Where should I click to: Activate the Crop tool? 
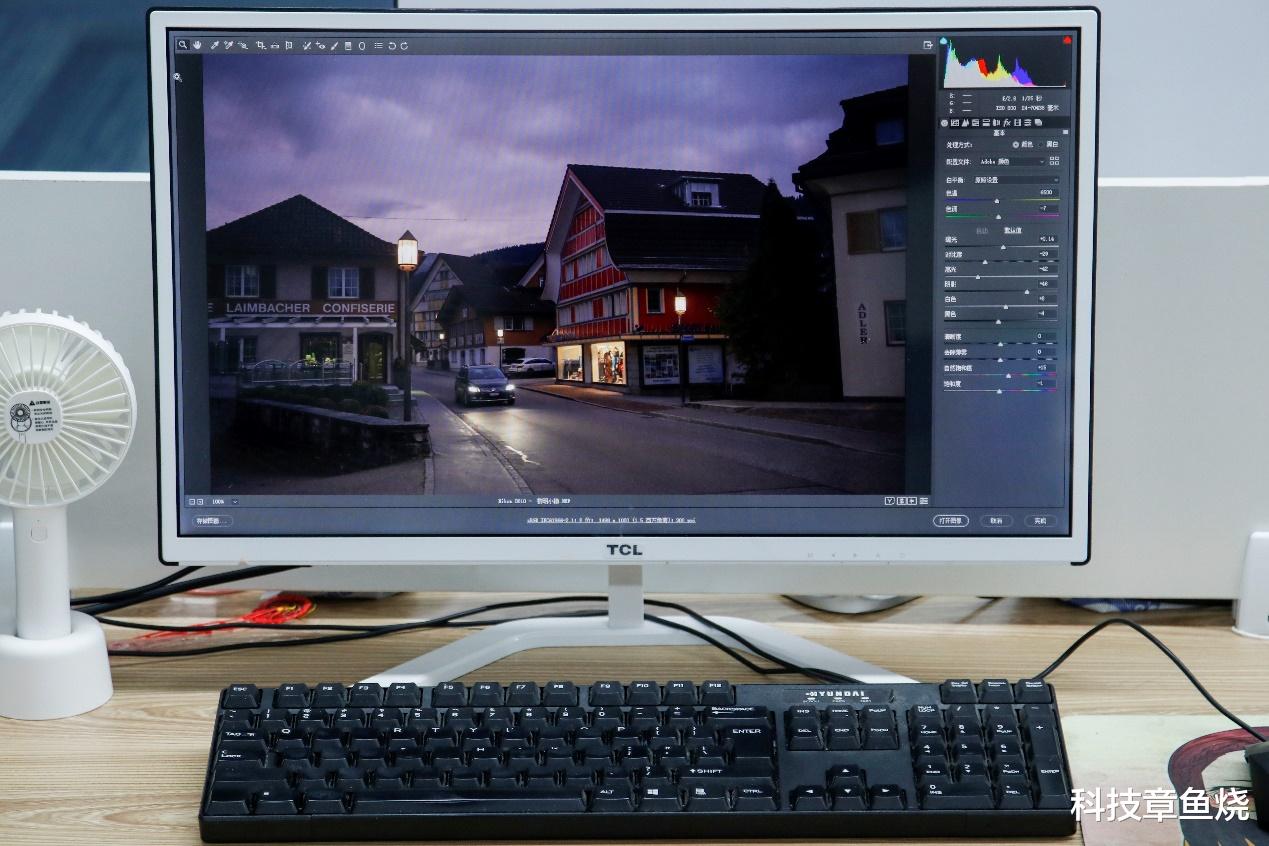(x=261, y=45)
